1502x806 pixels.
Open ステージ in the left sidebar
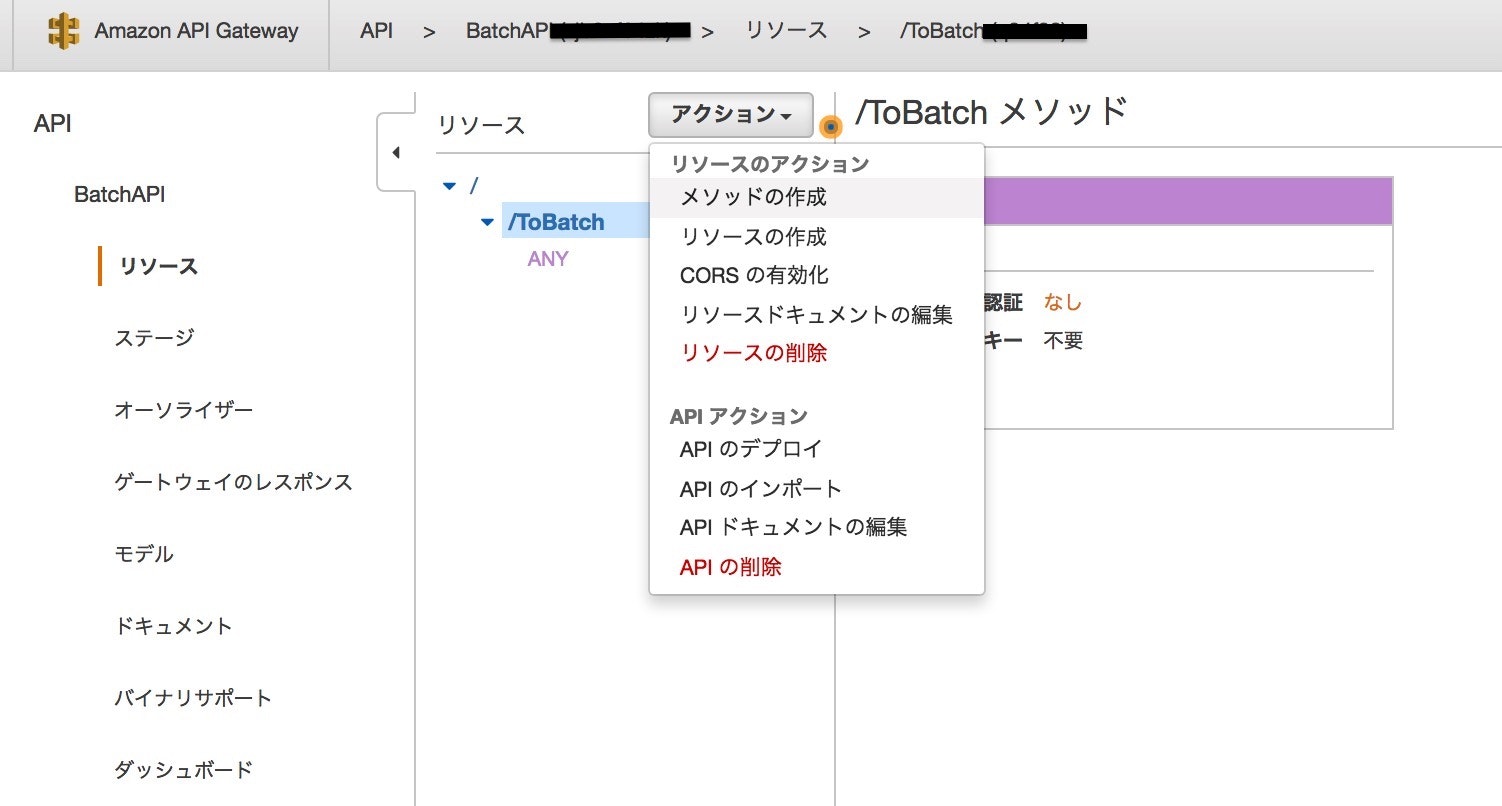(154, 338)
